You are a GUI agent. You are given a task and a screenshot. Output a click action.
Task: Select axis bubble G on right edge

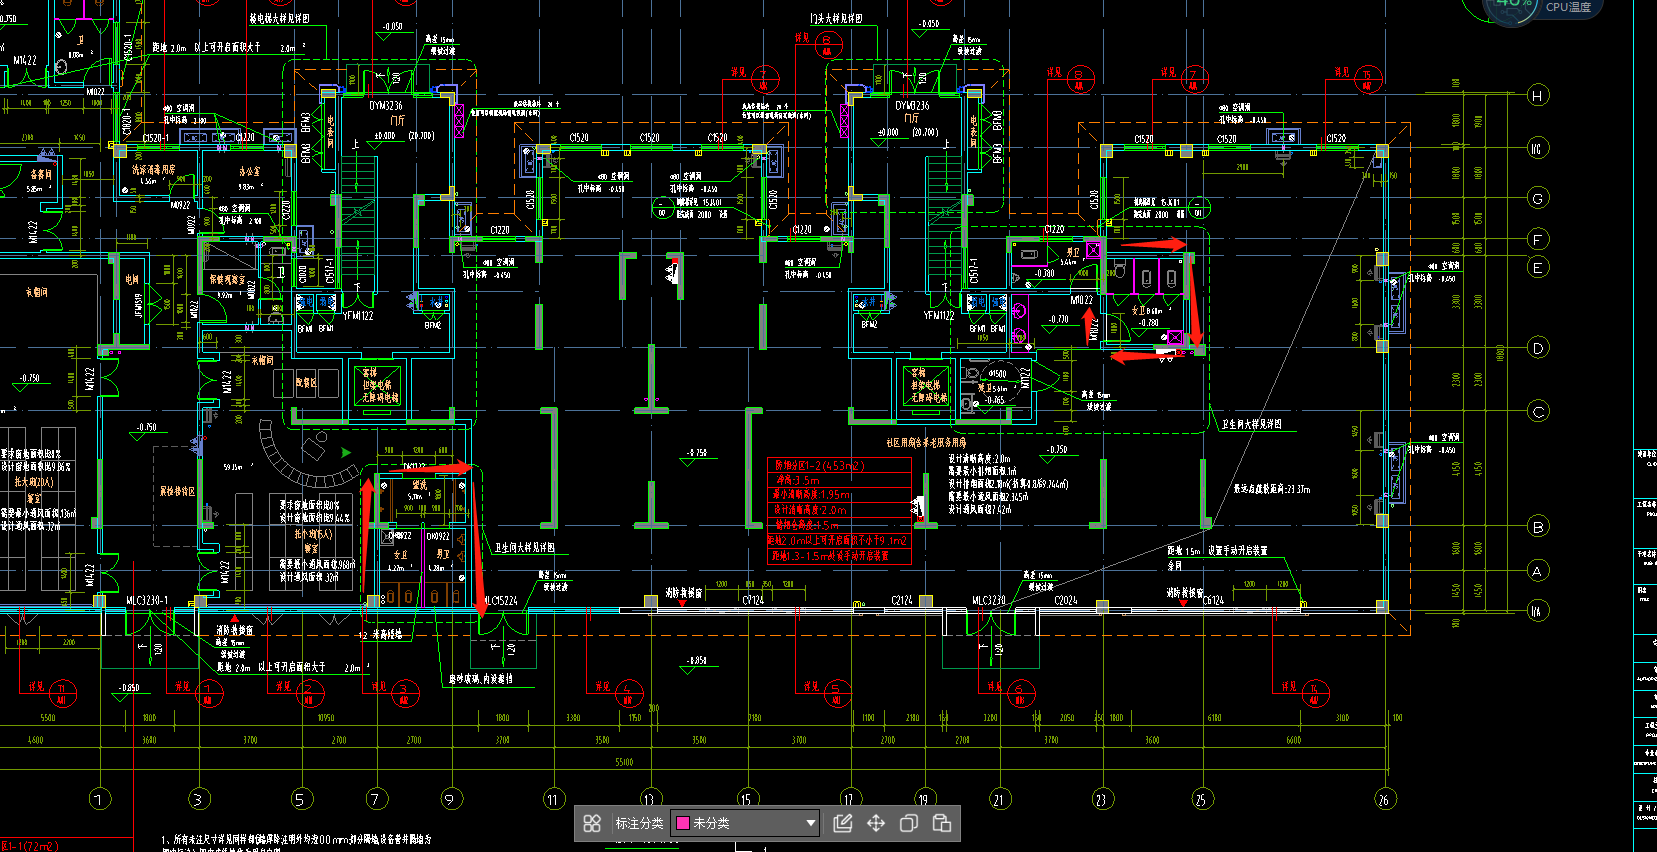click(1538, 198)
